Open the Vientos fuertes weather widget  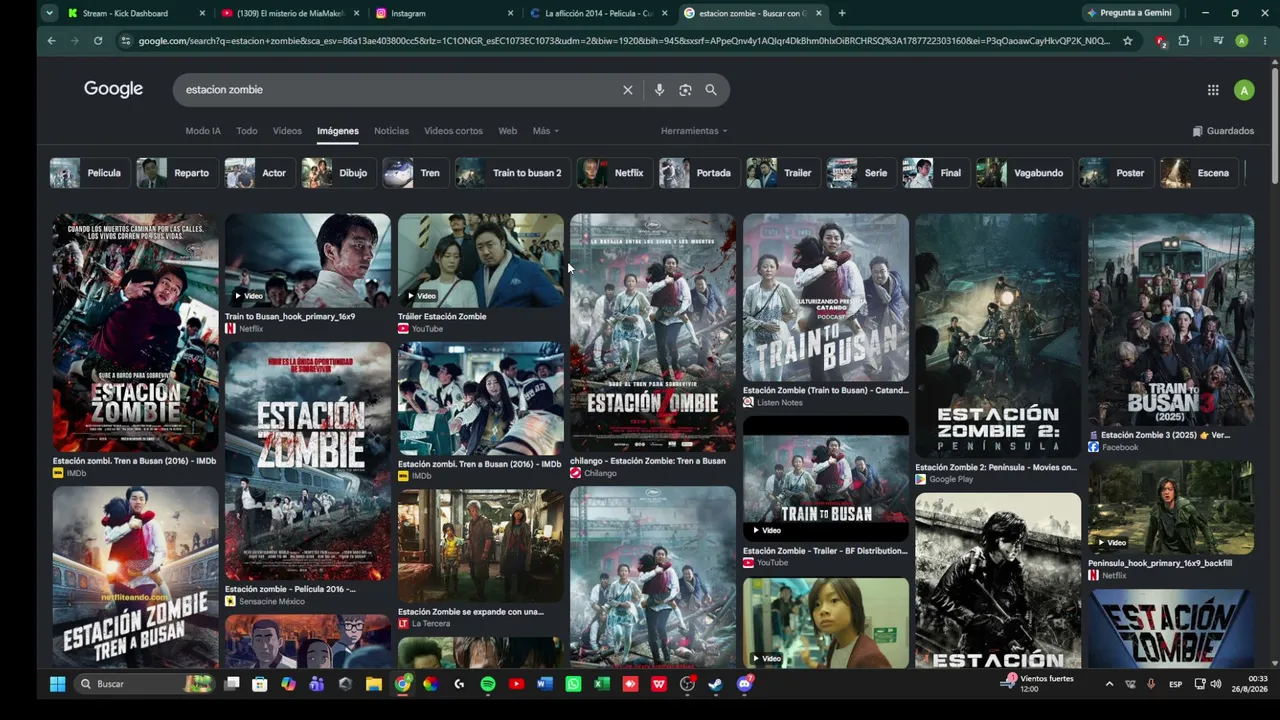pyautogui.click(x=1039, y=684)
